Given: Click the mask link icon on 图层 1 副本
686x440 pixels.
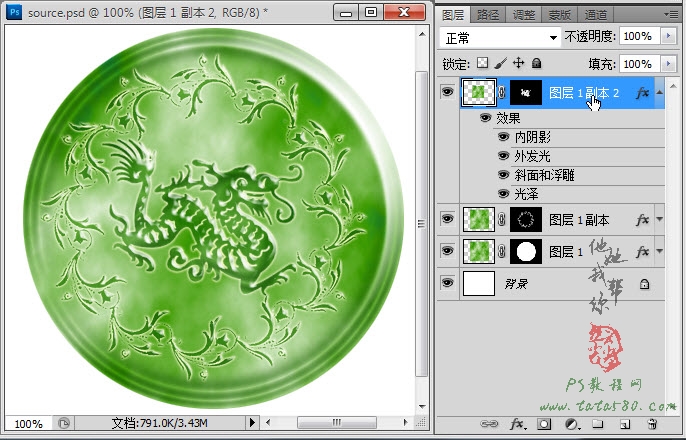Looking at the screenshot, I should pyautogui.click(x=502, y=220).
